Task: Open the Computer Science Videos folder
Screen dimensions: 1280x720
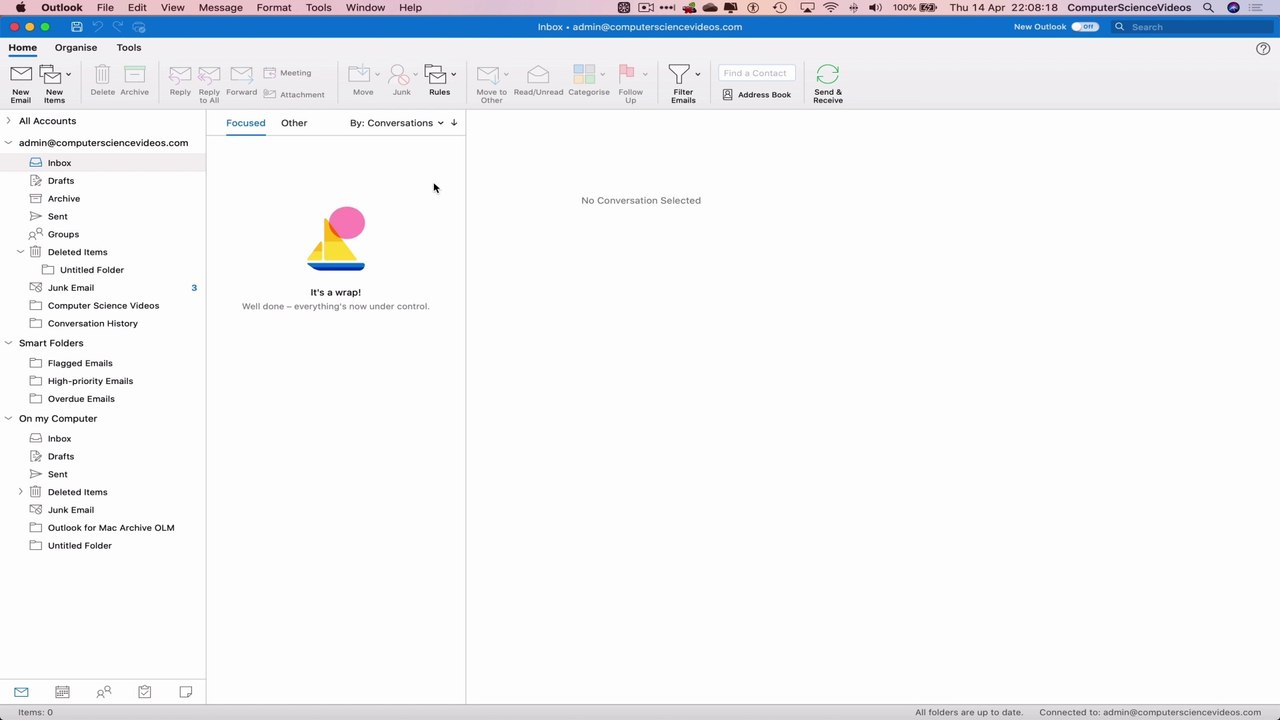Action: (103, 306)
